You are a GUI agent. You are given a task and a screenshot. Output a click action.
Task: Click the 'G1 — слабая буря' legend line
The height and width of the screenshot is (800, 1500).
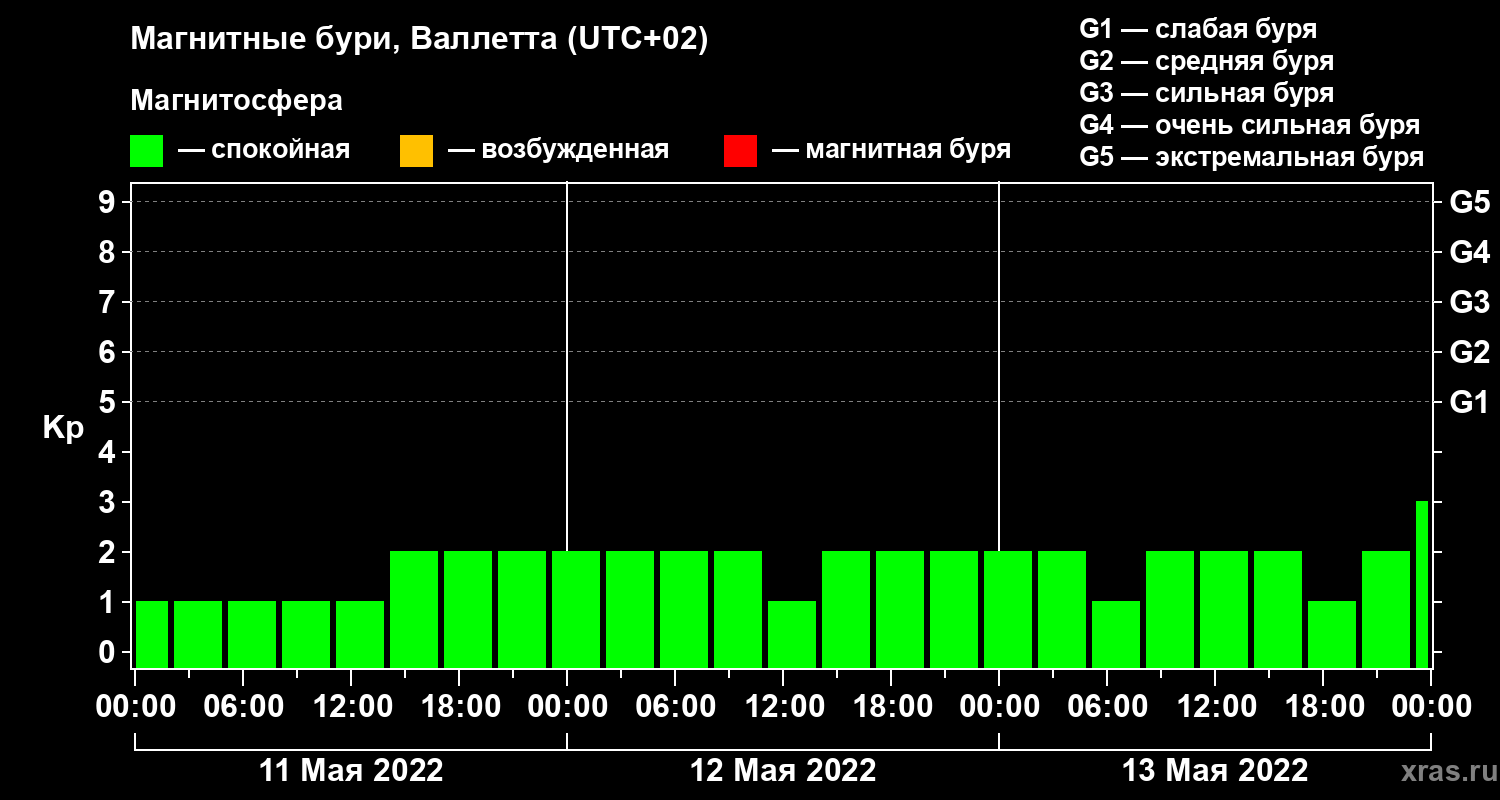click(1198, 29)
